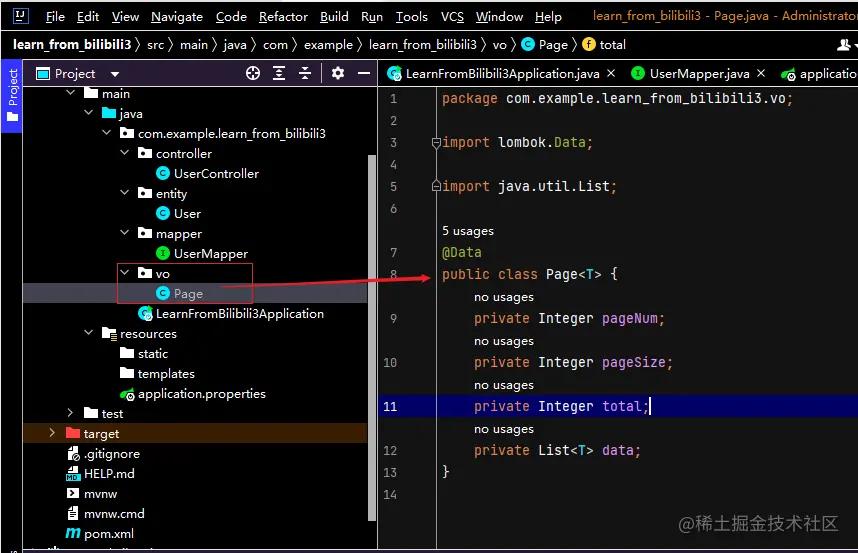Click the Collapse All icon in Project panel

tap(305, 73)
